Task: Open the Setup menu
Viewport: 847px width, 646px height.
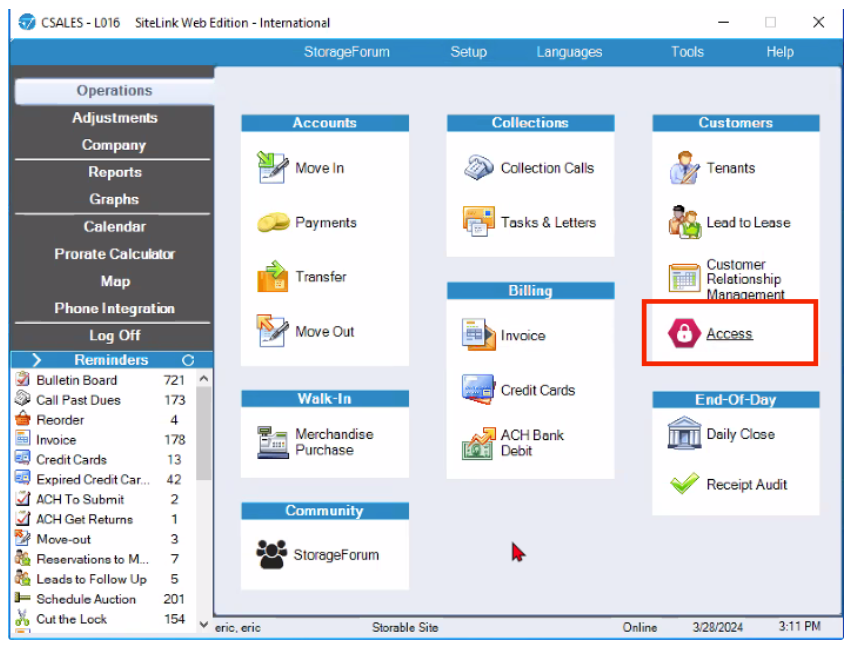Action: (x=468, y=52)
